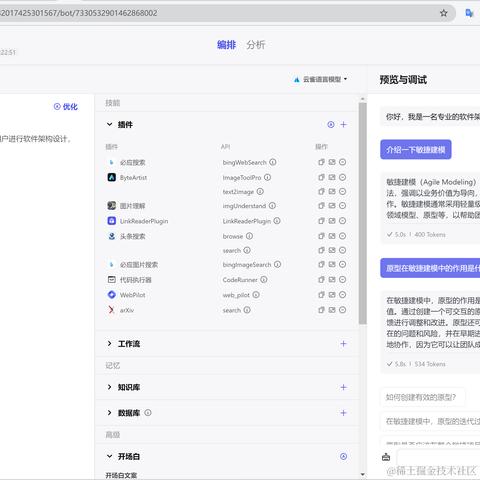Image resolution: width=480 pixels, height=480 pixels.
Task: Click the auto-generate icon for 开场白
Action: [344, 456]
